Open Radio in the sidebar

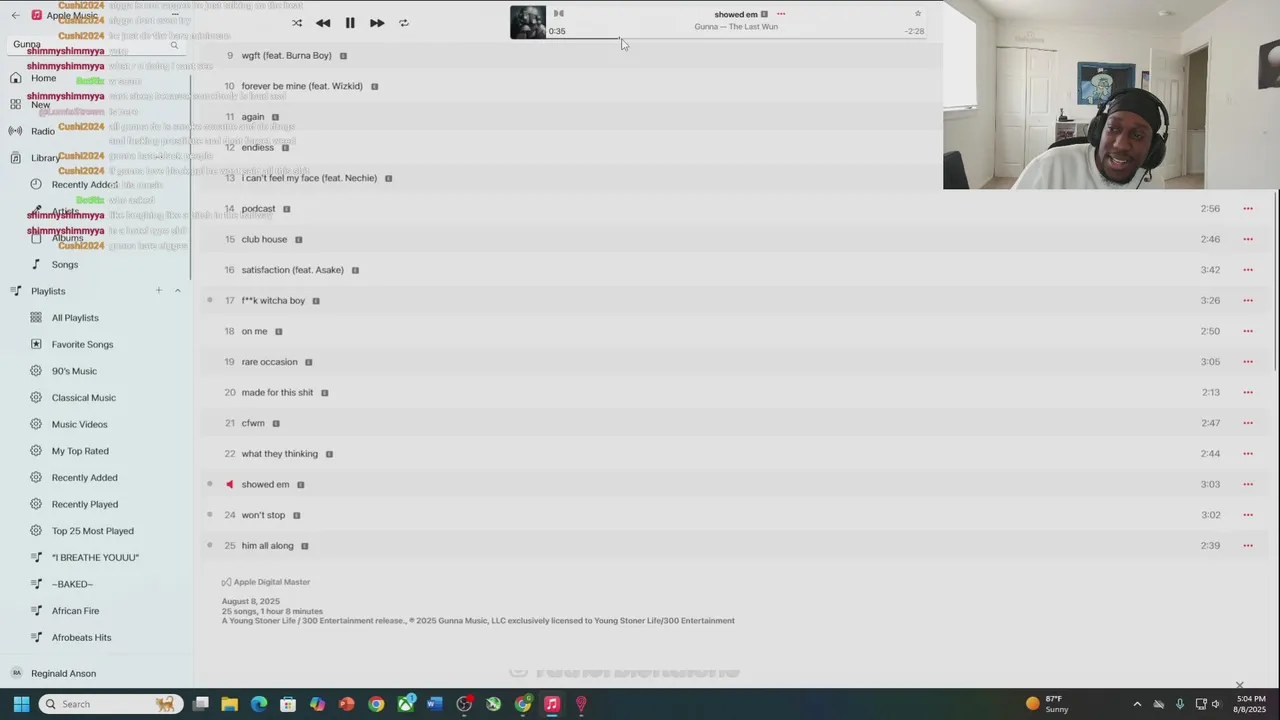(43, 131)
